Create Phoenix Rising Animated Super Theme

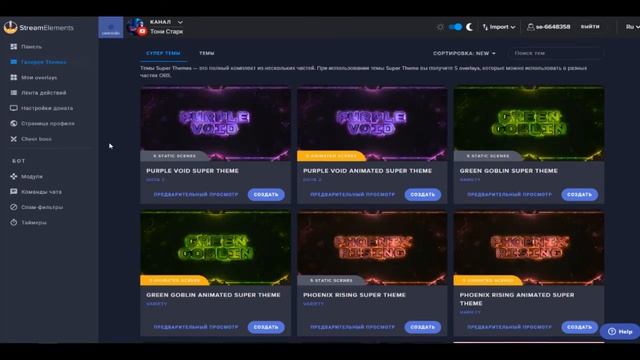click(580, 327)
